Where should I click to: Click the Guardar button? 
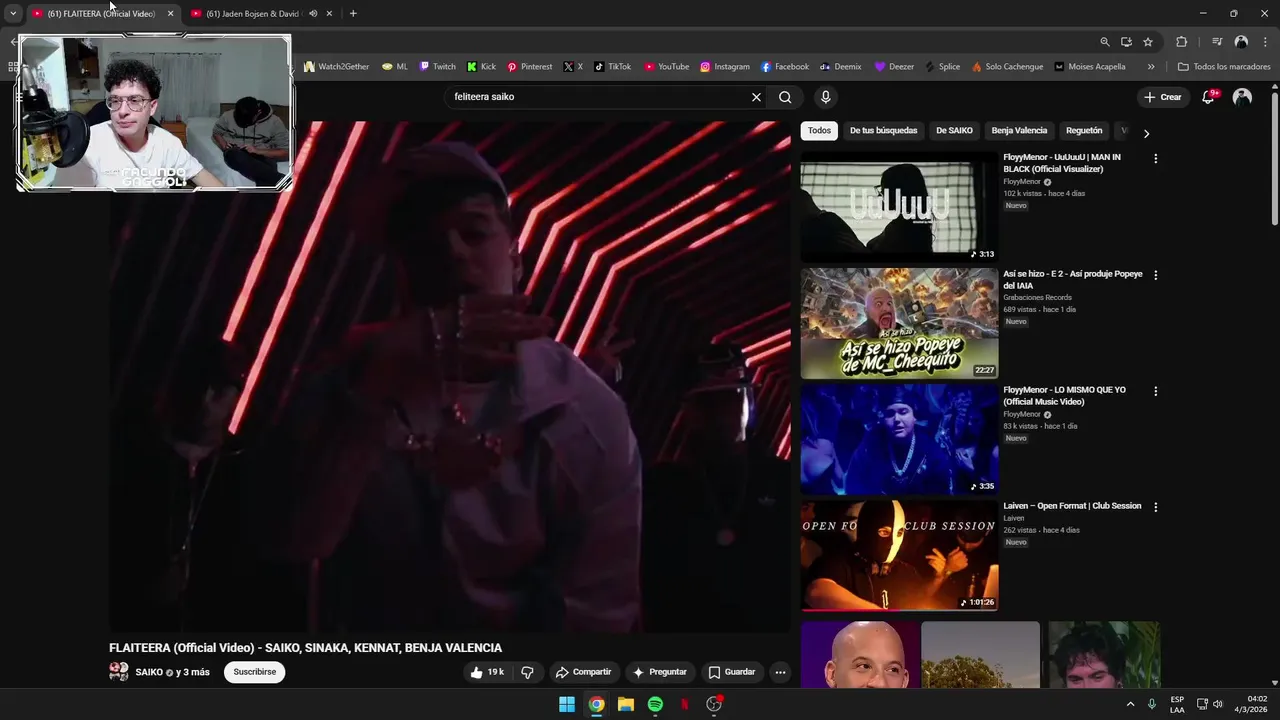coord(731,672)
